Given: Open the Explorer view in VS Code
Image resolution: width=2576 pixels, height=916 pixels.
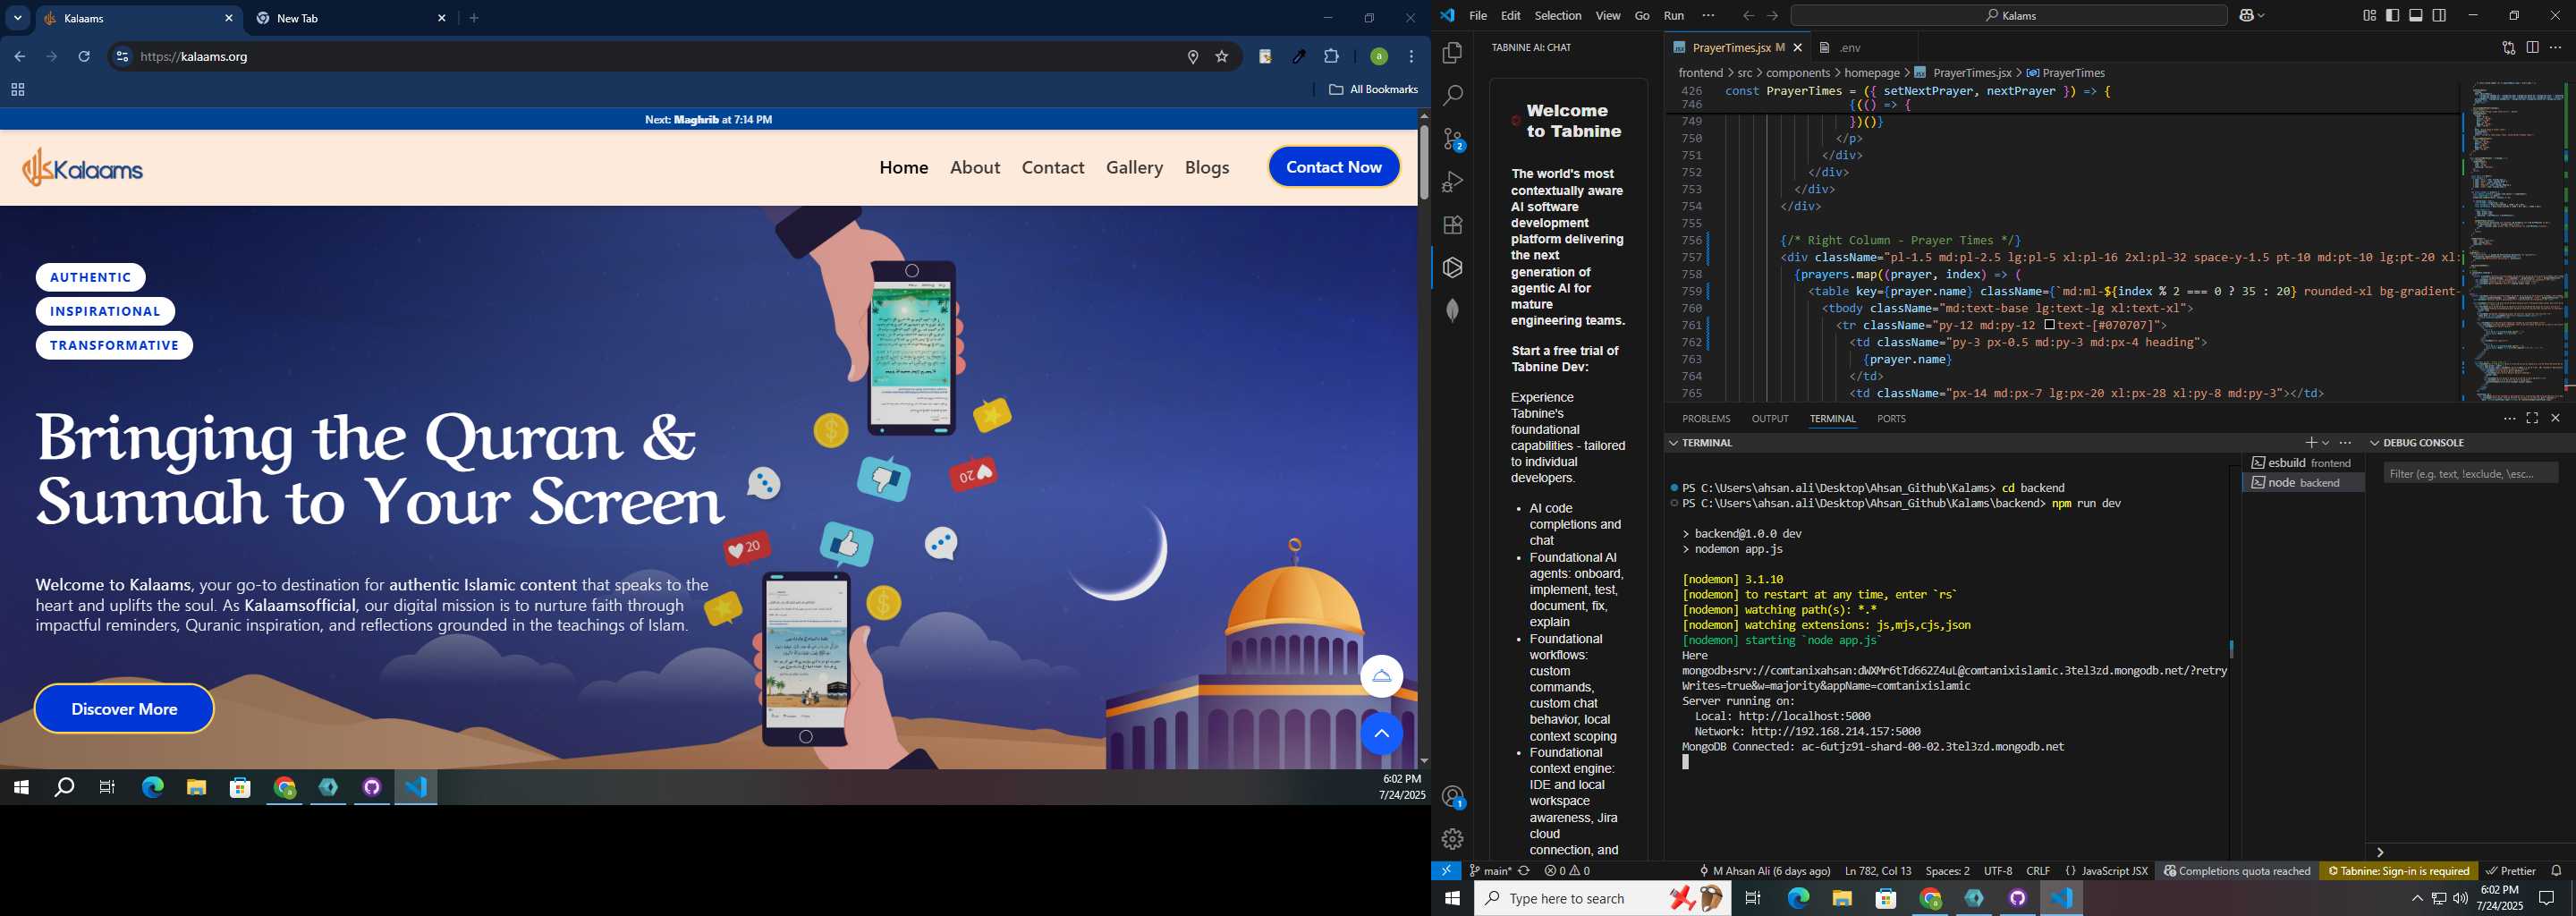Looking at the screenshot, I should point(1452,53).
